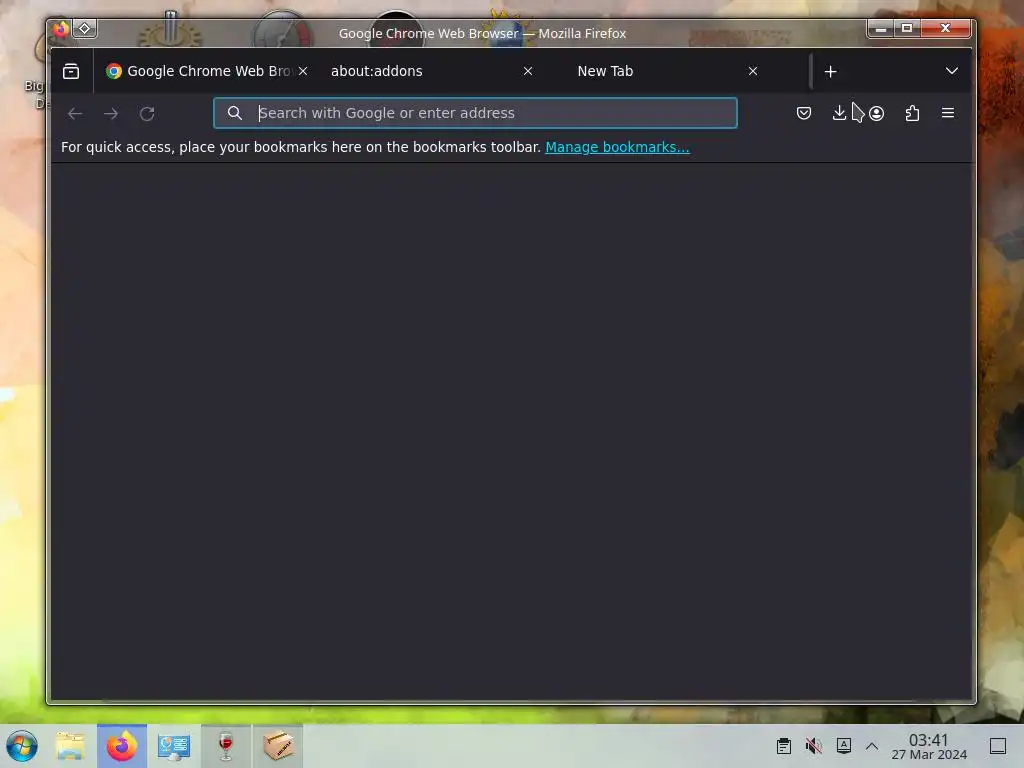Open the Firefox View icon
Viewport: 1024px width, 768px height.
coord(71,71)
